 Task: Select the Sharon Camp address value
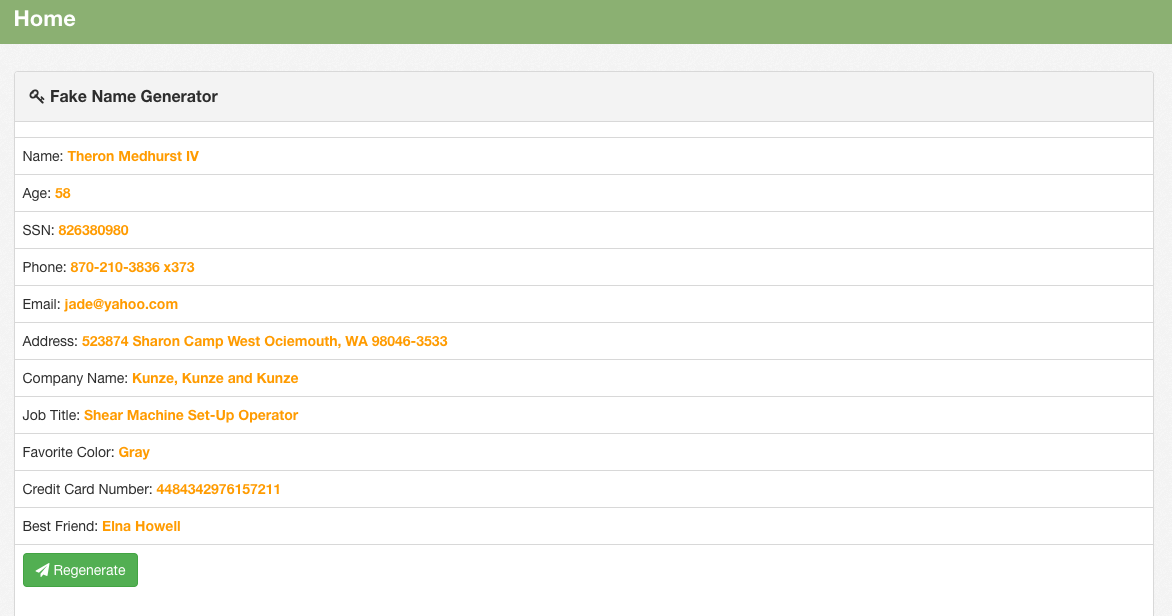point(264,341)
